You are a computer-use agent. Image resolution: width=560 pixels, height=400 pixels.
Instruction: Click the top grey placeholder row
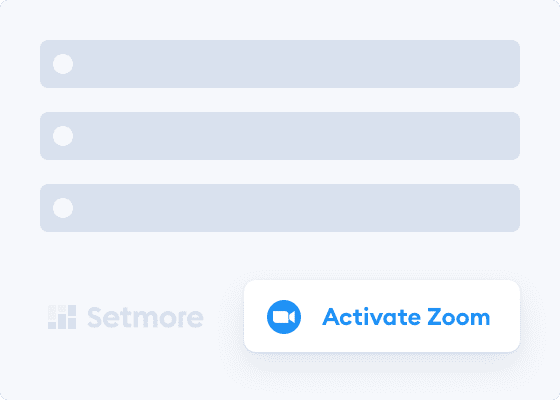(280, 64)
